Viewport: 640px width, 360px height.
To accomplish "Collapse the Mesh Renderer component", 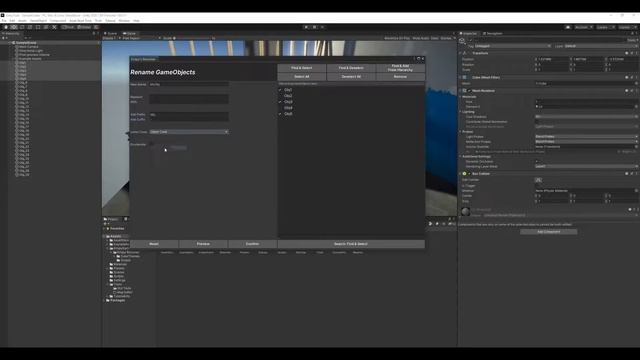I will 461,91.
